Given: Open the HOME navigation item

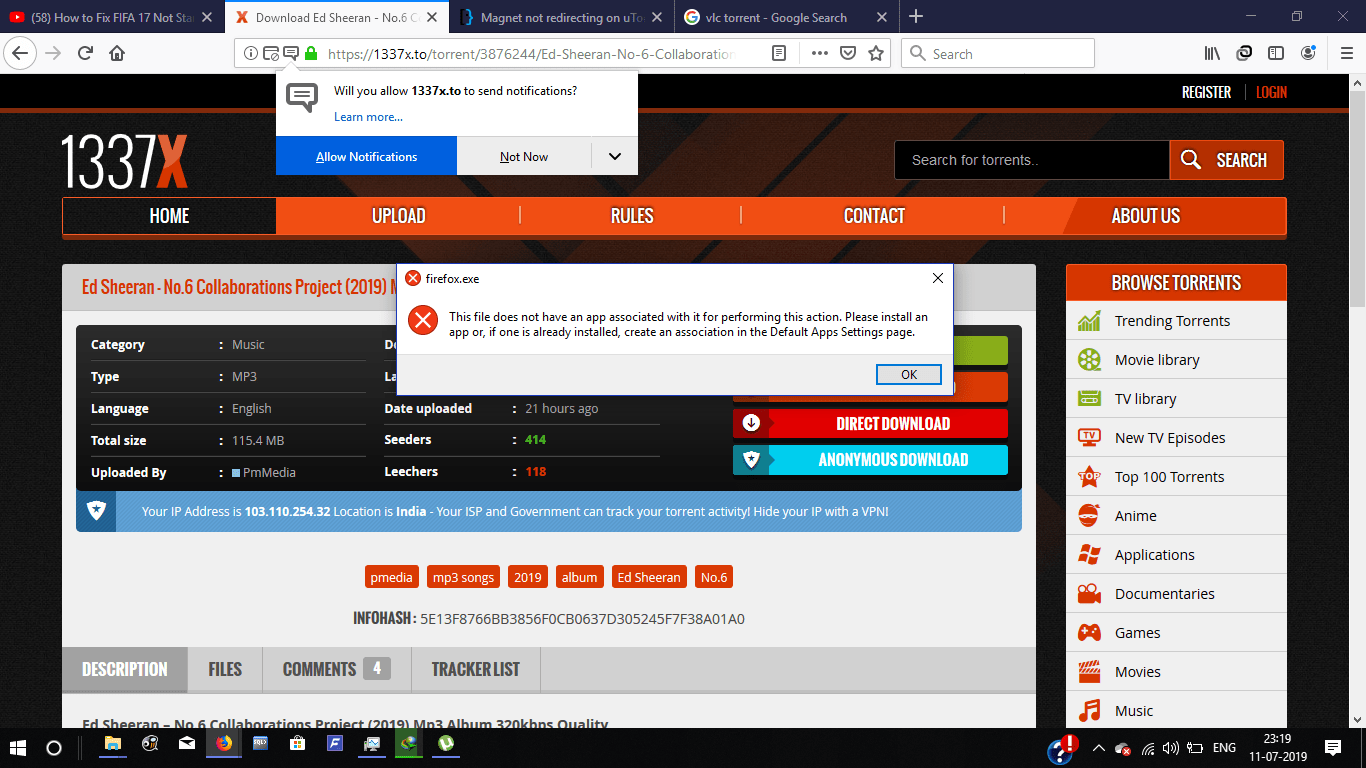Looking at the screenshot, I should tap(169, 216).
